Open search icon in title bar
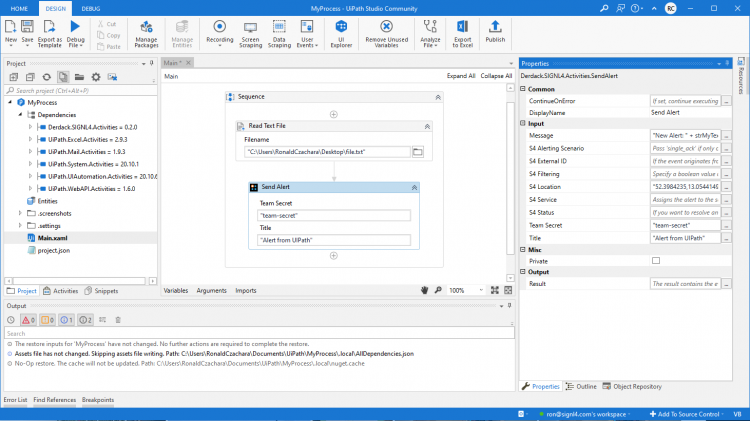This screenshot has width=750, height=421. [x=604, y=8]
